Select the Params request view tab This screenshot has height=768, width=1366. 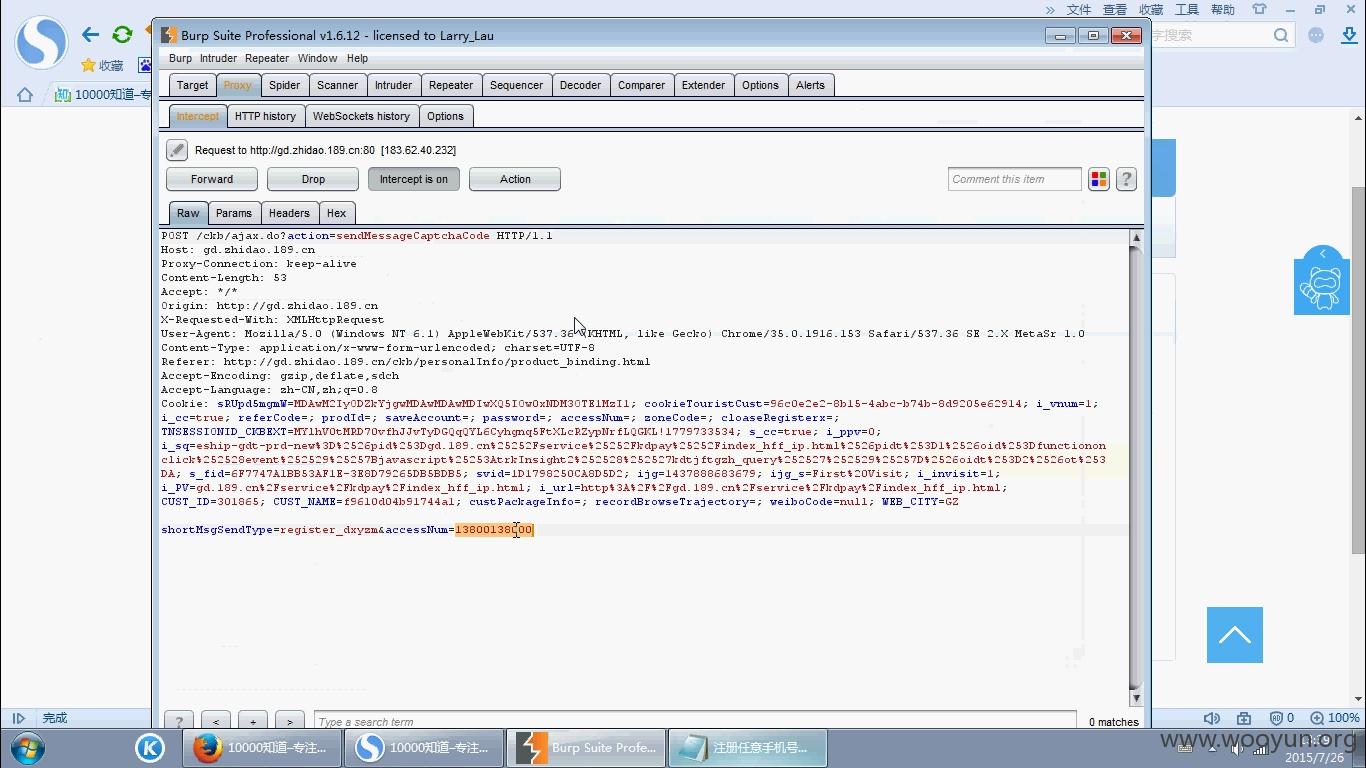coord(234,213)
